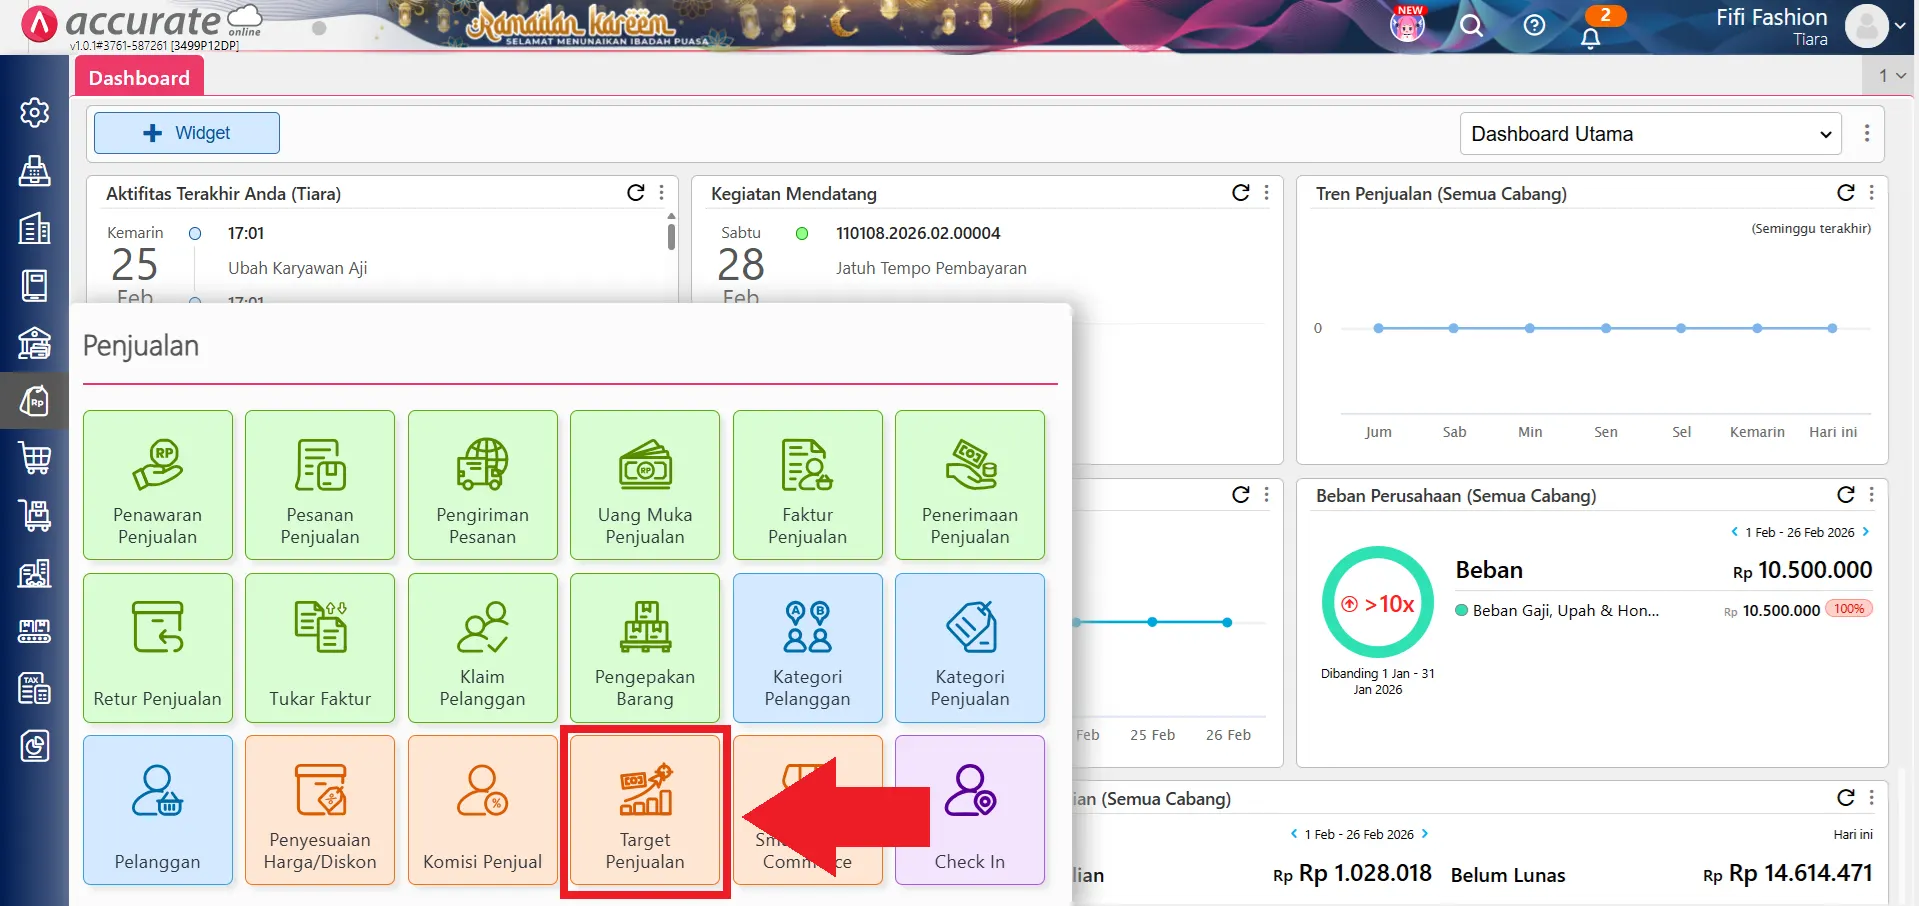Click the green Beban Gaji legend dot

[x=1462, y=610]
